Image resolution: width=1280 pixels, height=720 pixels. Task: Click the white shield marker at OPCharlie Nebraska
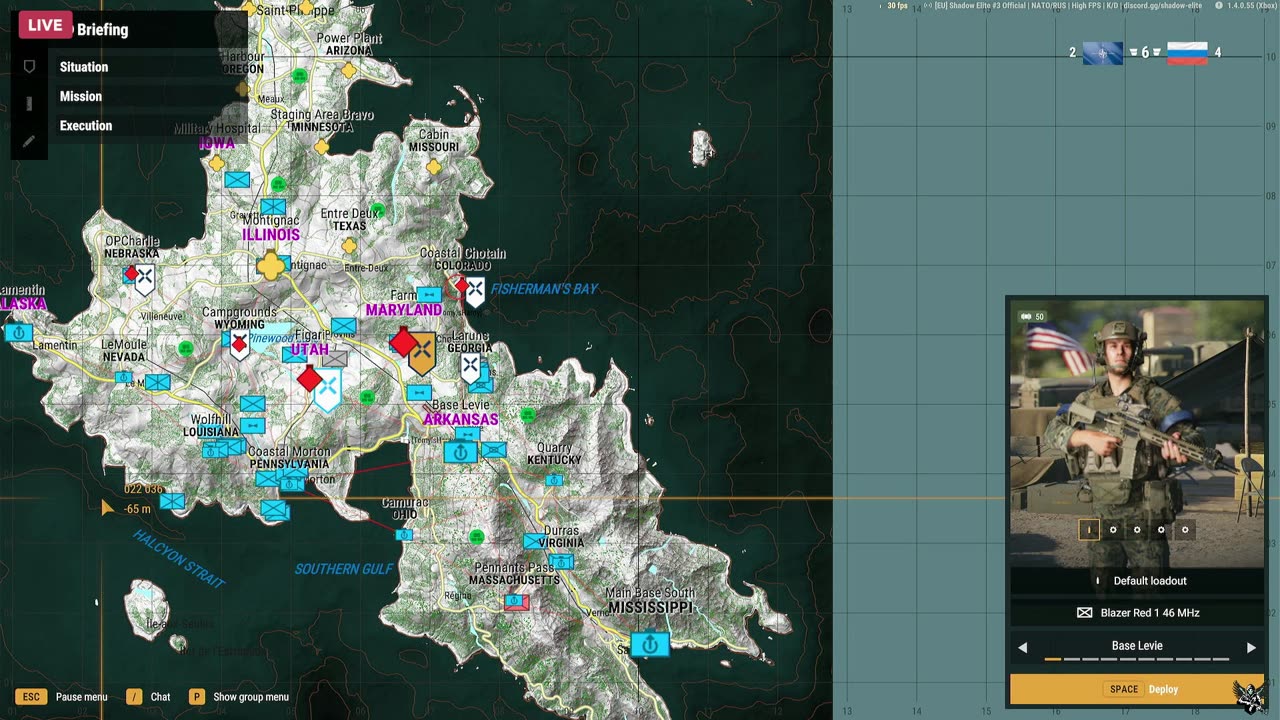coord(144,279)
